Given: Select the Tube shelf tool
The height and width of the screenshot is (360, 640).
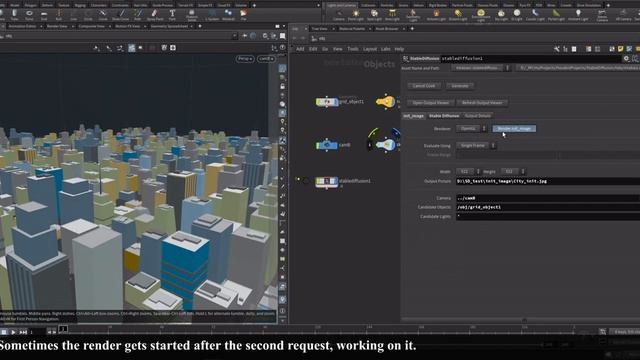Looking at the screenshot, I should point(14,15).
